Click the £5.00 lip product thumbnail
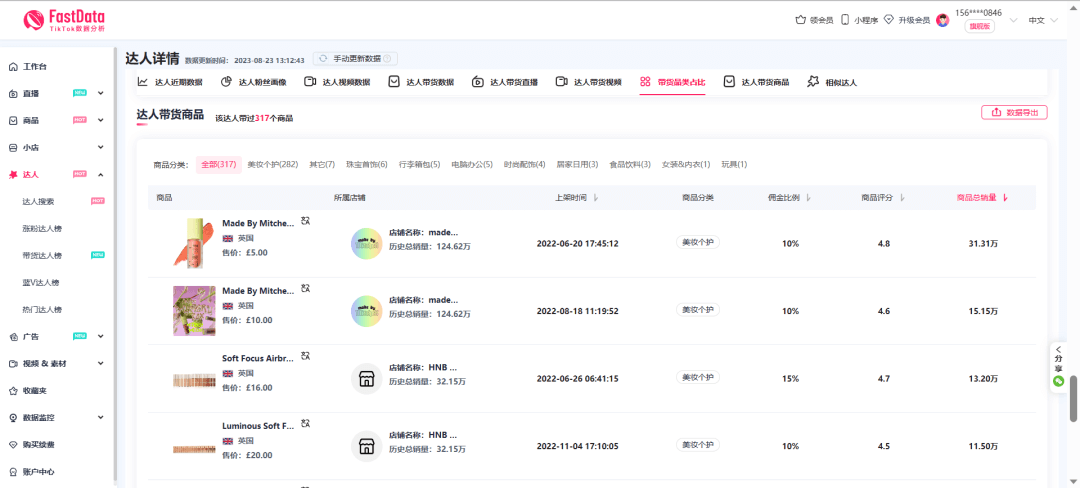Screen dimensions: 1080x488 pos(195,243)
